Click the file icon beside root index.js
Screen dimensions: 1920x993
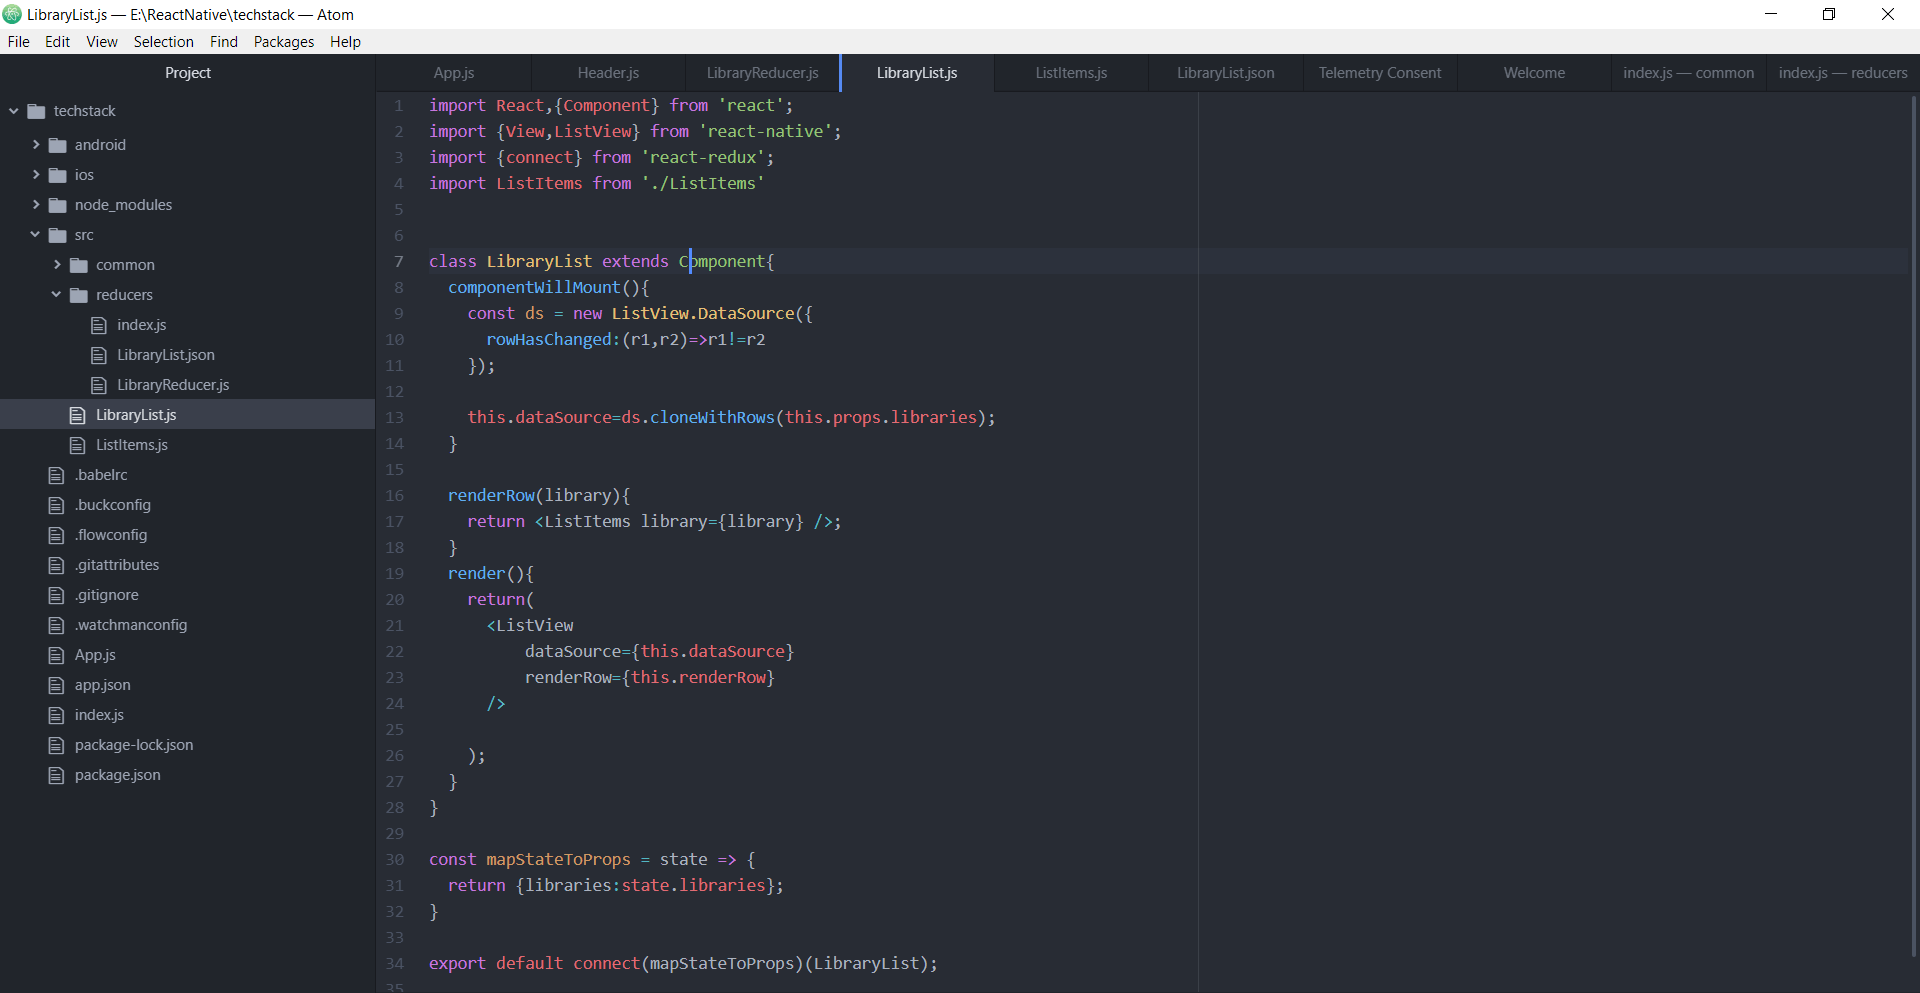[57, 715]
